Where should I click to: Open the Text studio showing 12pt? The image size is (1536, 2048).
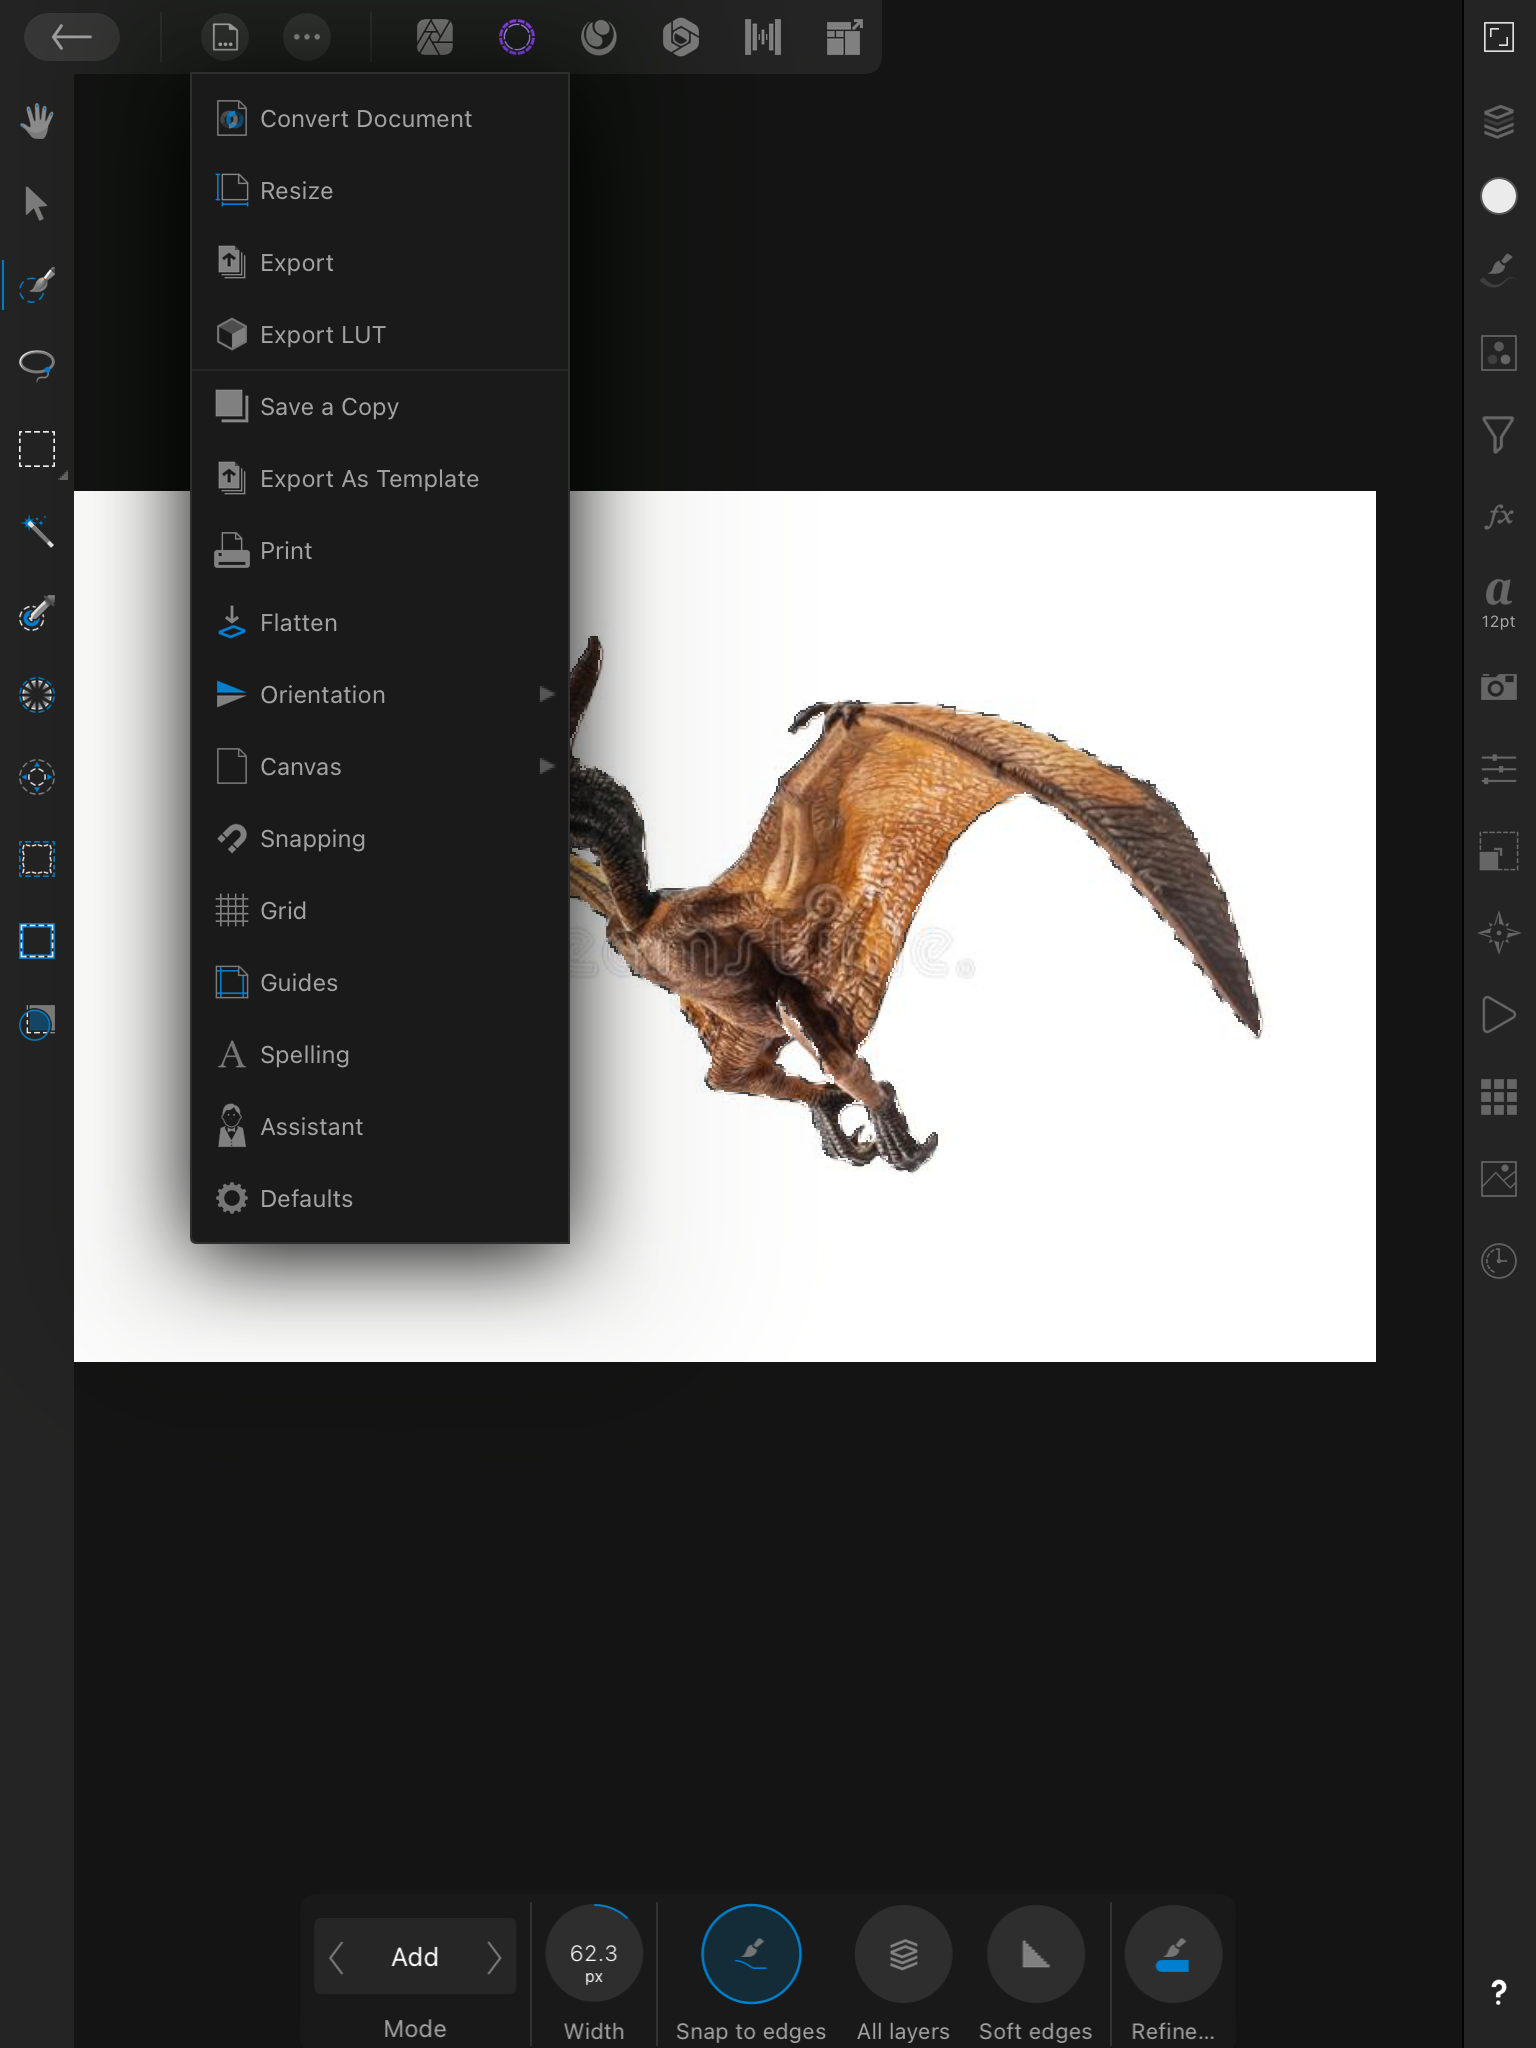click(x=1499, y=602)
